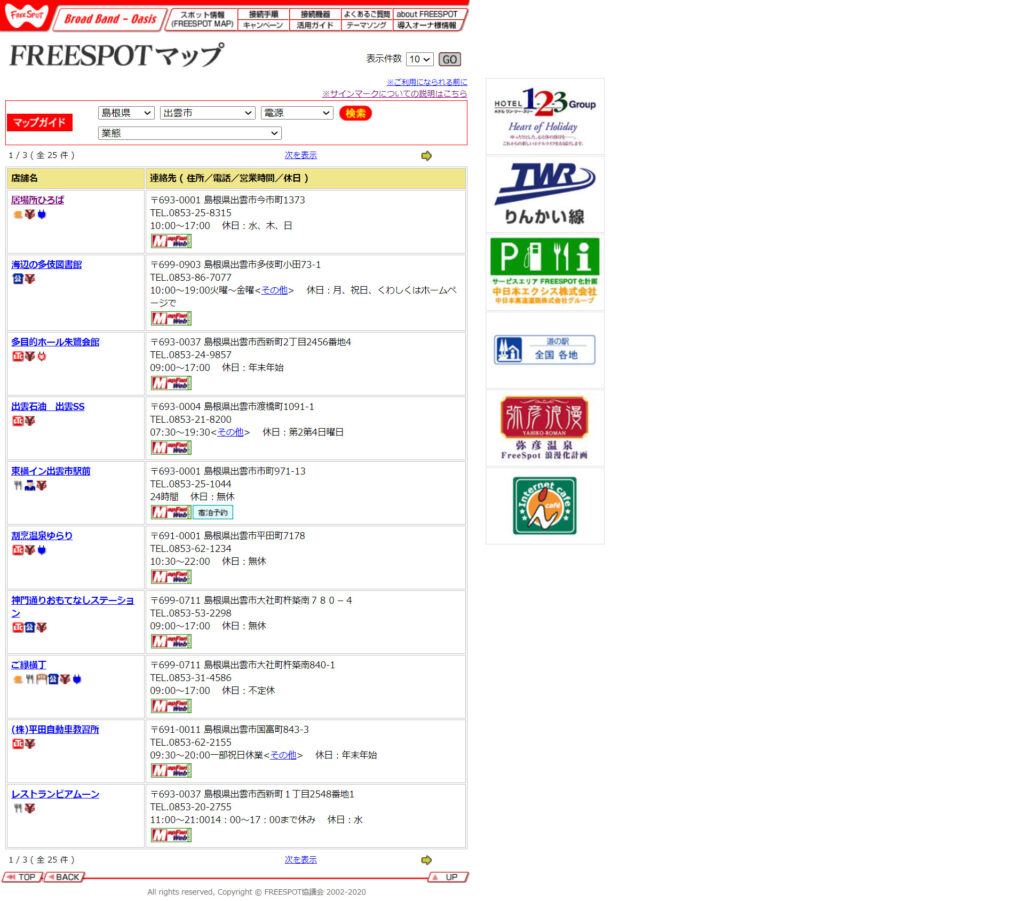
Task: Open the 出雲市 city dropdown
Action: [208, 113]
